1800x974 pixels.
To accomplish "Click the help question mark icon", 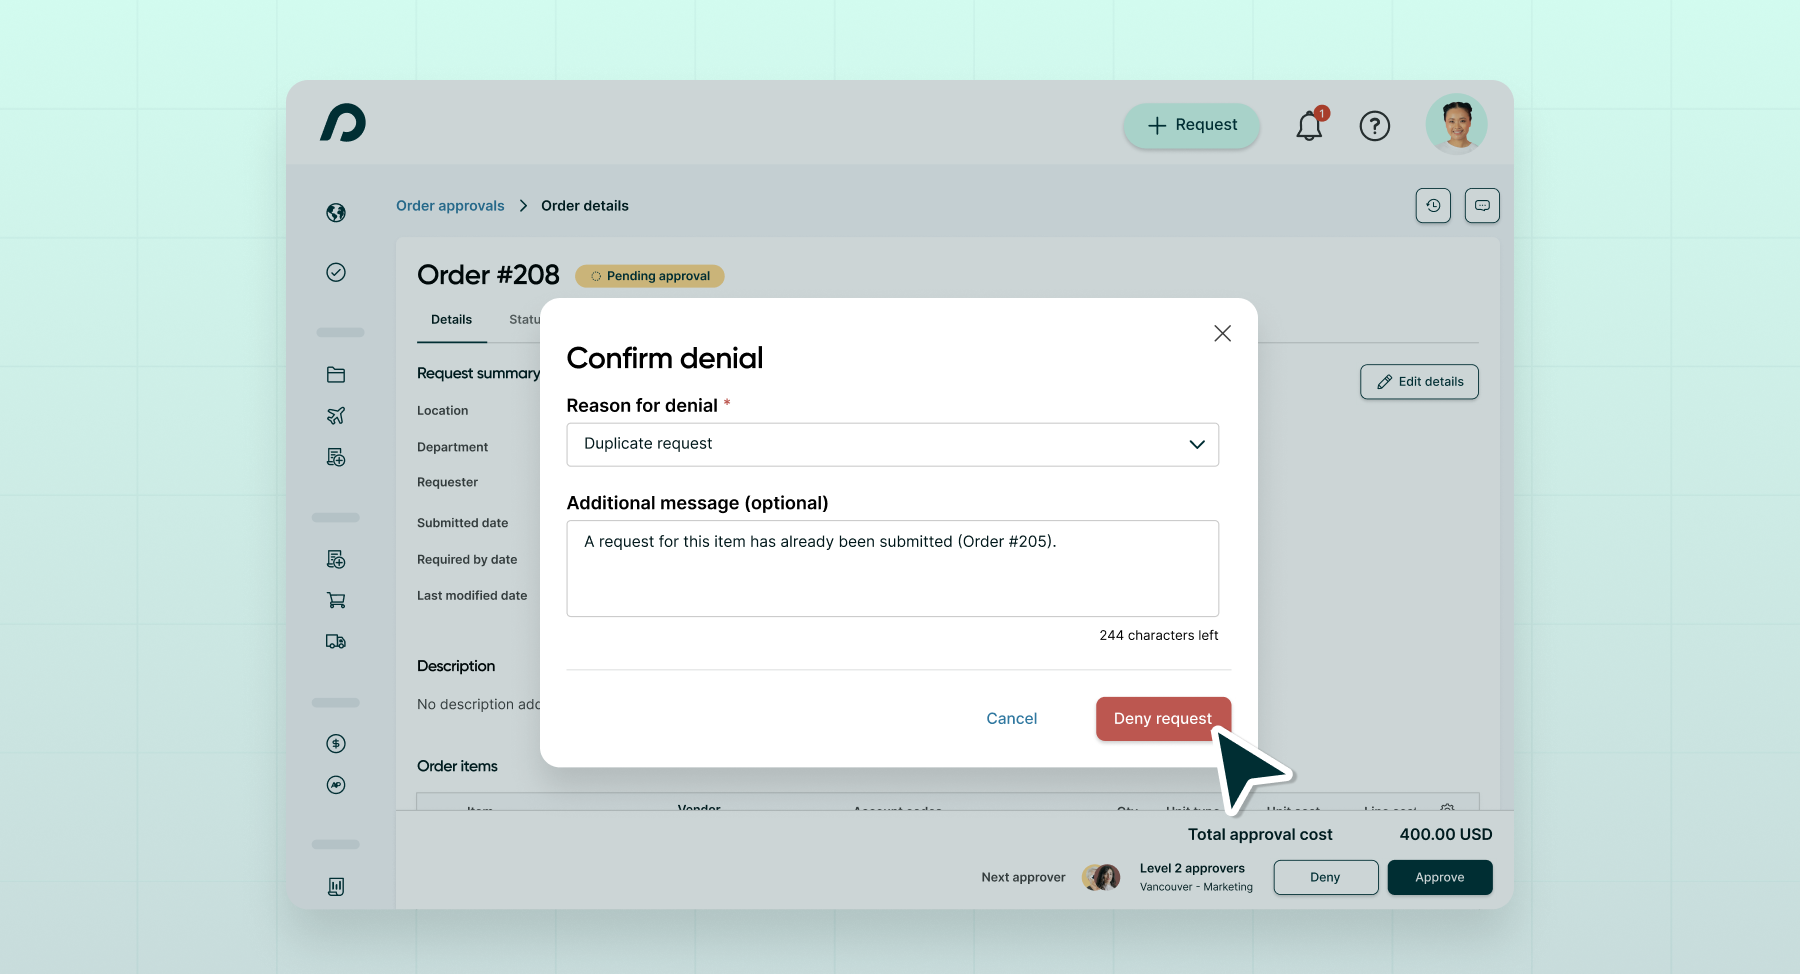I will [1375, 126].
